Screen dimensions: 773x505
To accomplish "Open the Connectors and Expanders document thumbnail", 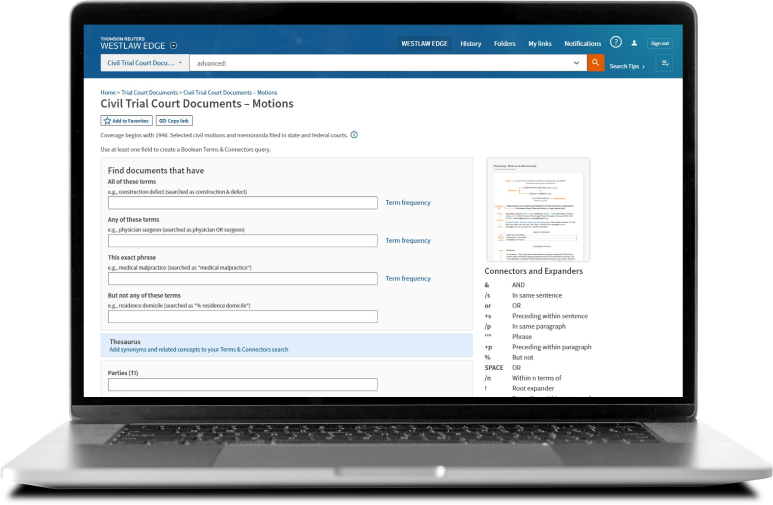I will coord(537,209).
